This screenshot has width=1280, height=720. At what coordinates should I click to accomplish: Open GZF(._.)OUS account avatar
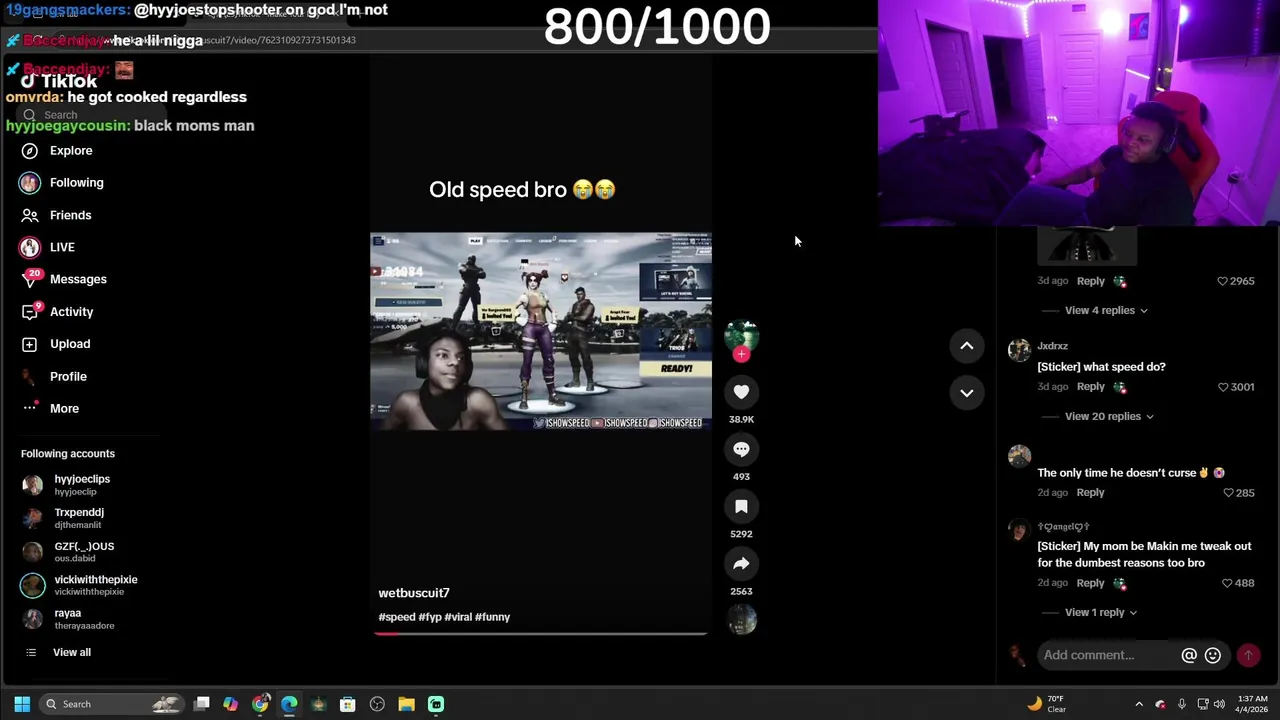[x=33, y=552]
